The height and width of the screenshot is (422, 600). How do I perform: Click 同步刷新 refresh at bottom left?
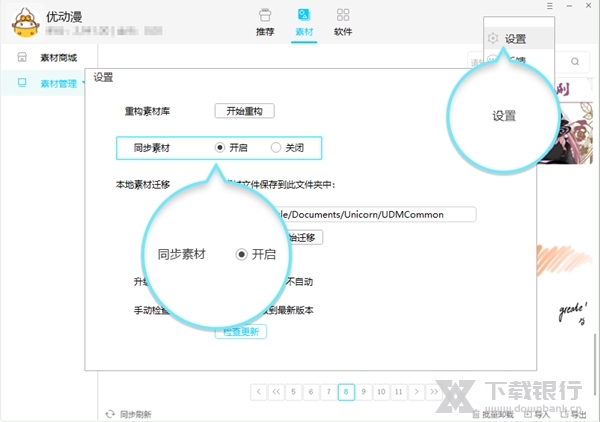129,414
